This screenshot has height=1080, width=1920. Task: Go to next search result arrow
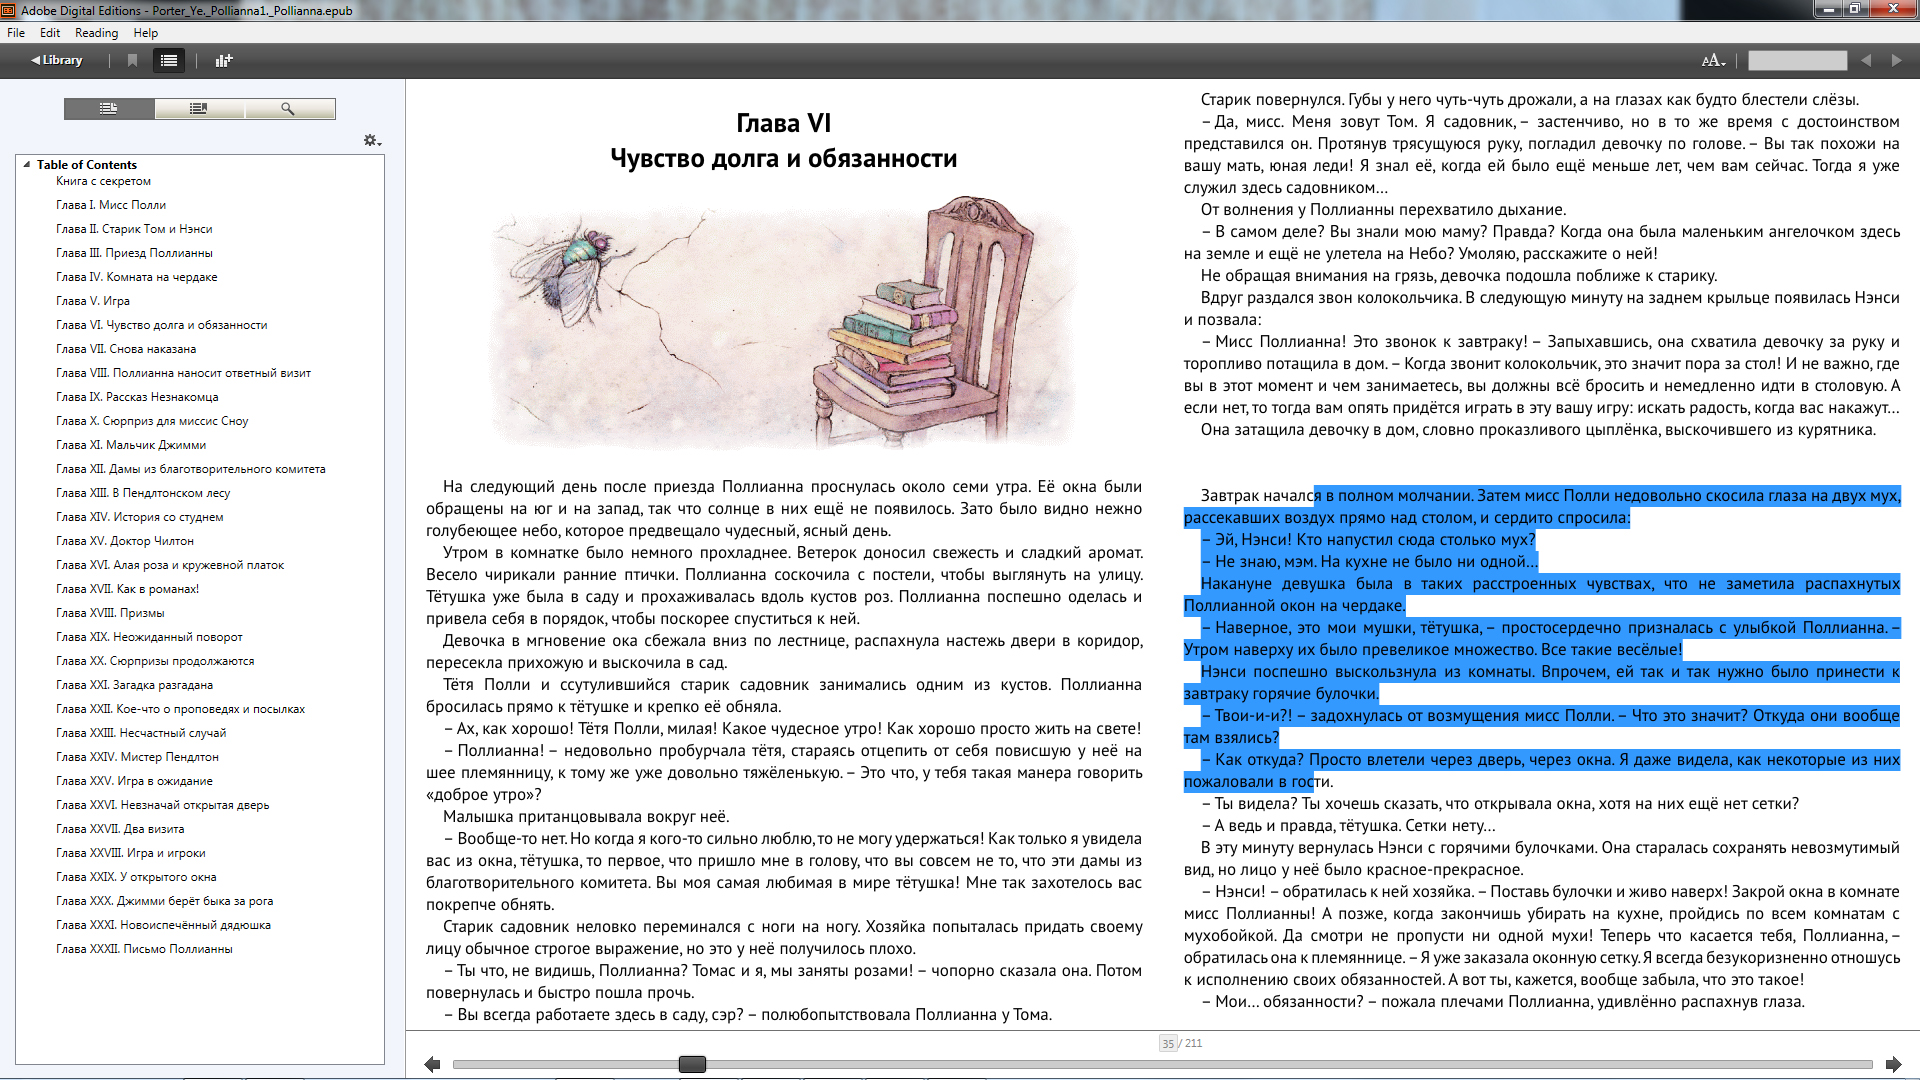[x=1897, y=60]
